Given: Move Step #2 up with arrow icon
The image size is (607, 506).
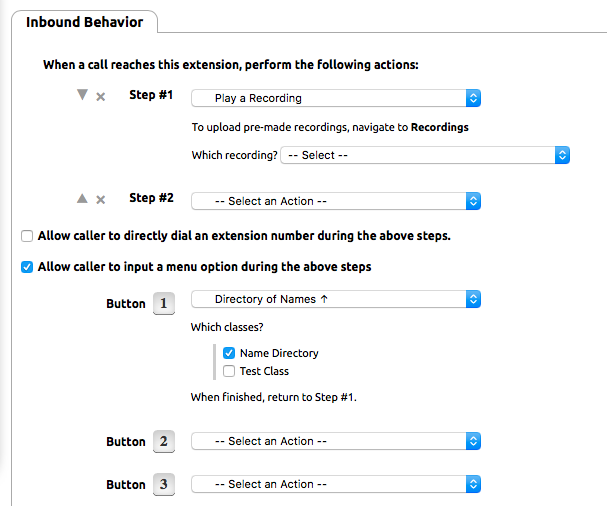Looking at the screenshot, I should (83, 199).
